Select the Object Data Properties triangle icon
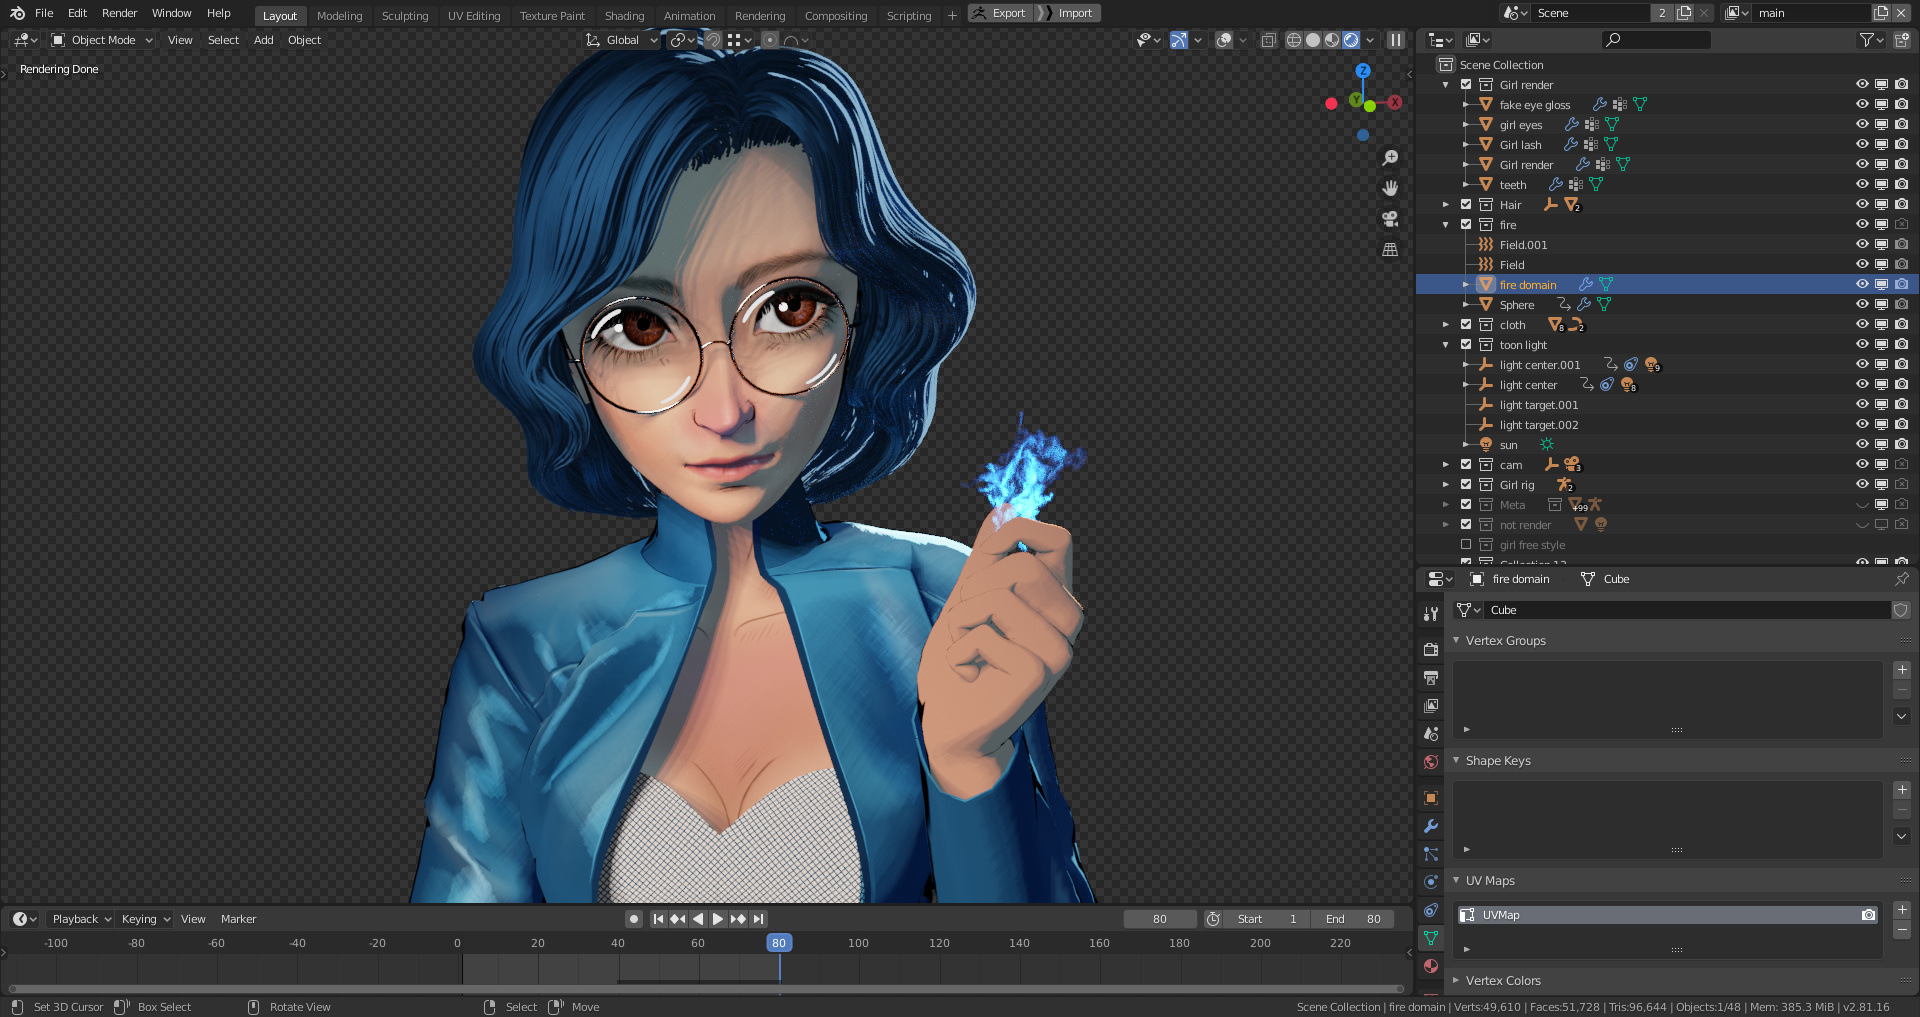The width and height of the screenshot is (1920, 1017). pyautogui.click(x=1431, y=938)
